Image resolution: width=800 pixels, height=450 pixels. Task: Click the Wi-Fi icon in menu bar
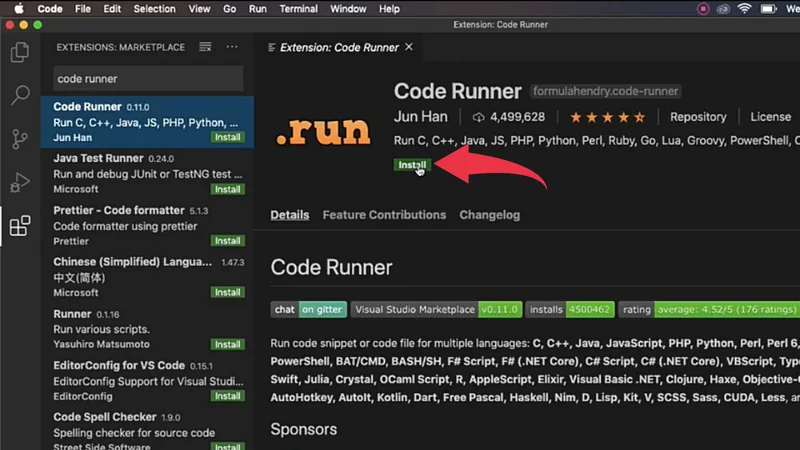[x=744, y=9]
